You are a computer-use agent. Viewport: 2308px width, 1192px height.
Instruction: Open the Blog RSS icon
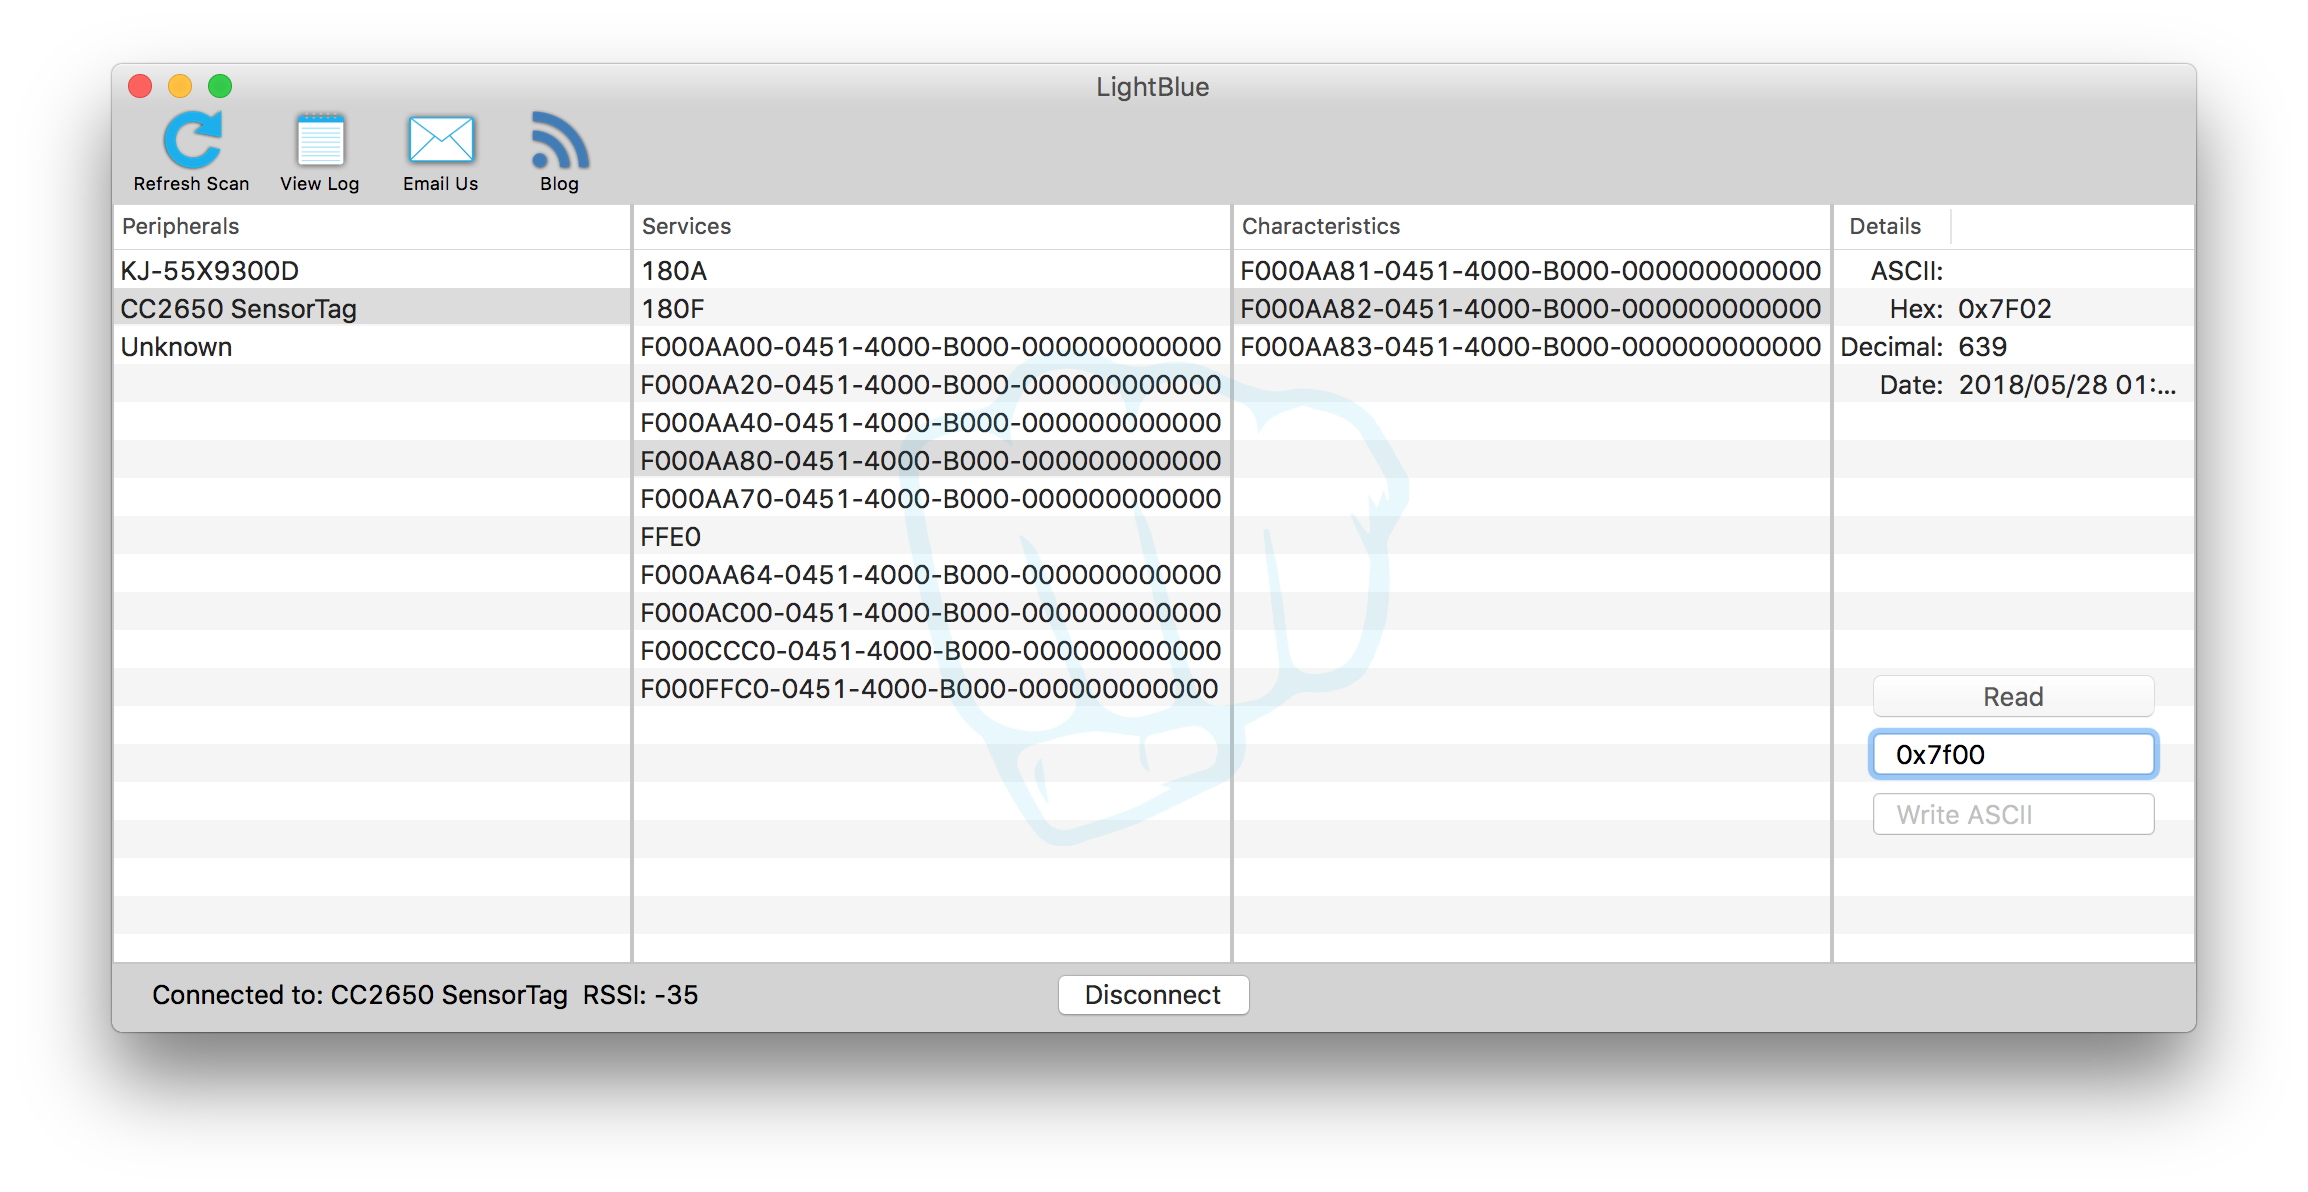coord(560,140)
